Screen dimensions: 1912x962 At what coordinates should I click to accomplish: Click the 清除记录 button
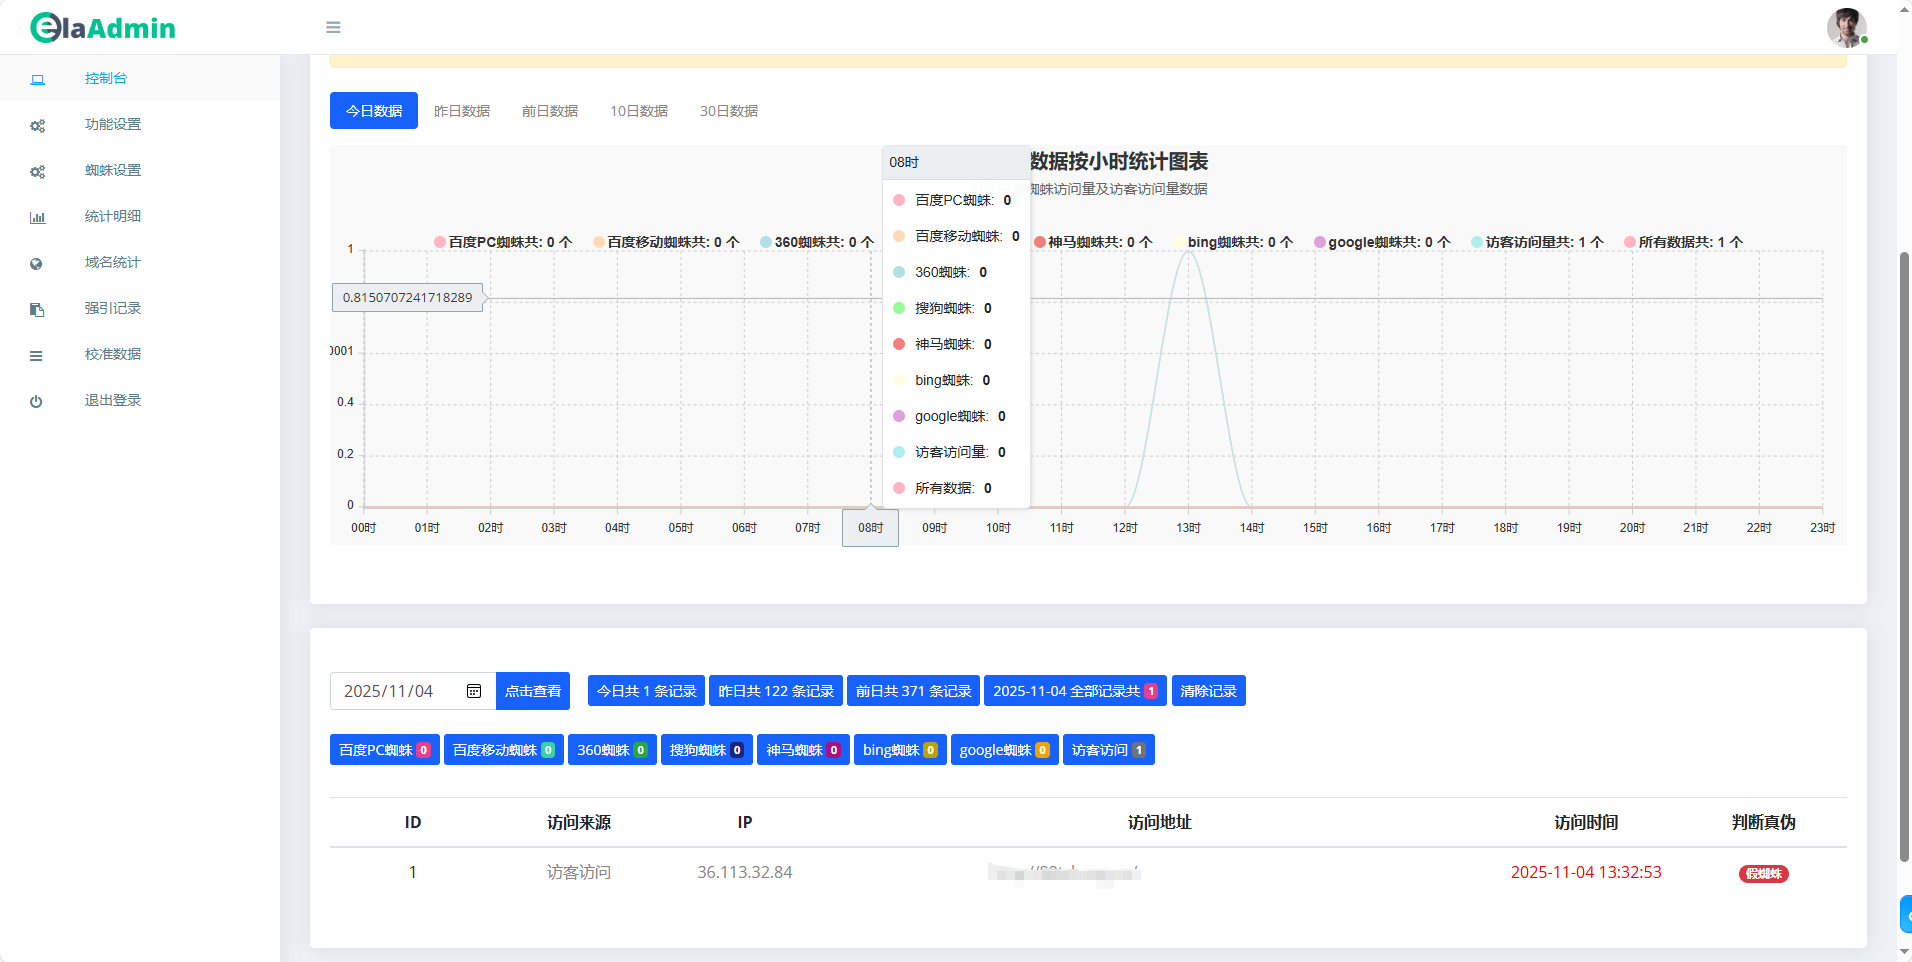click(1208, 691)
